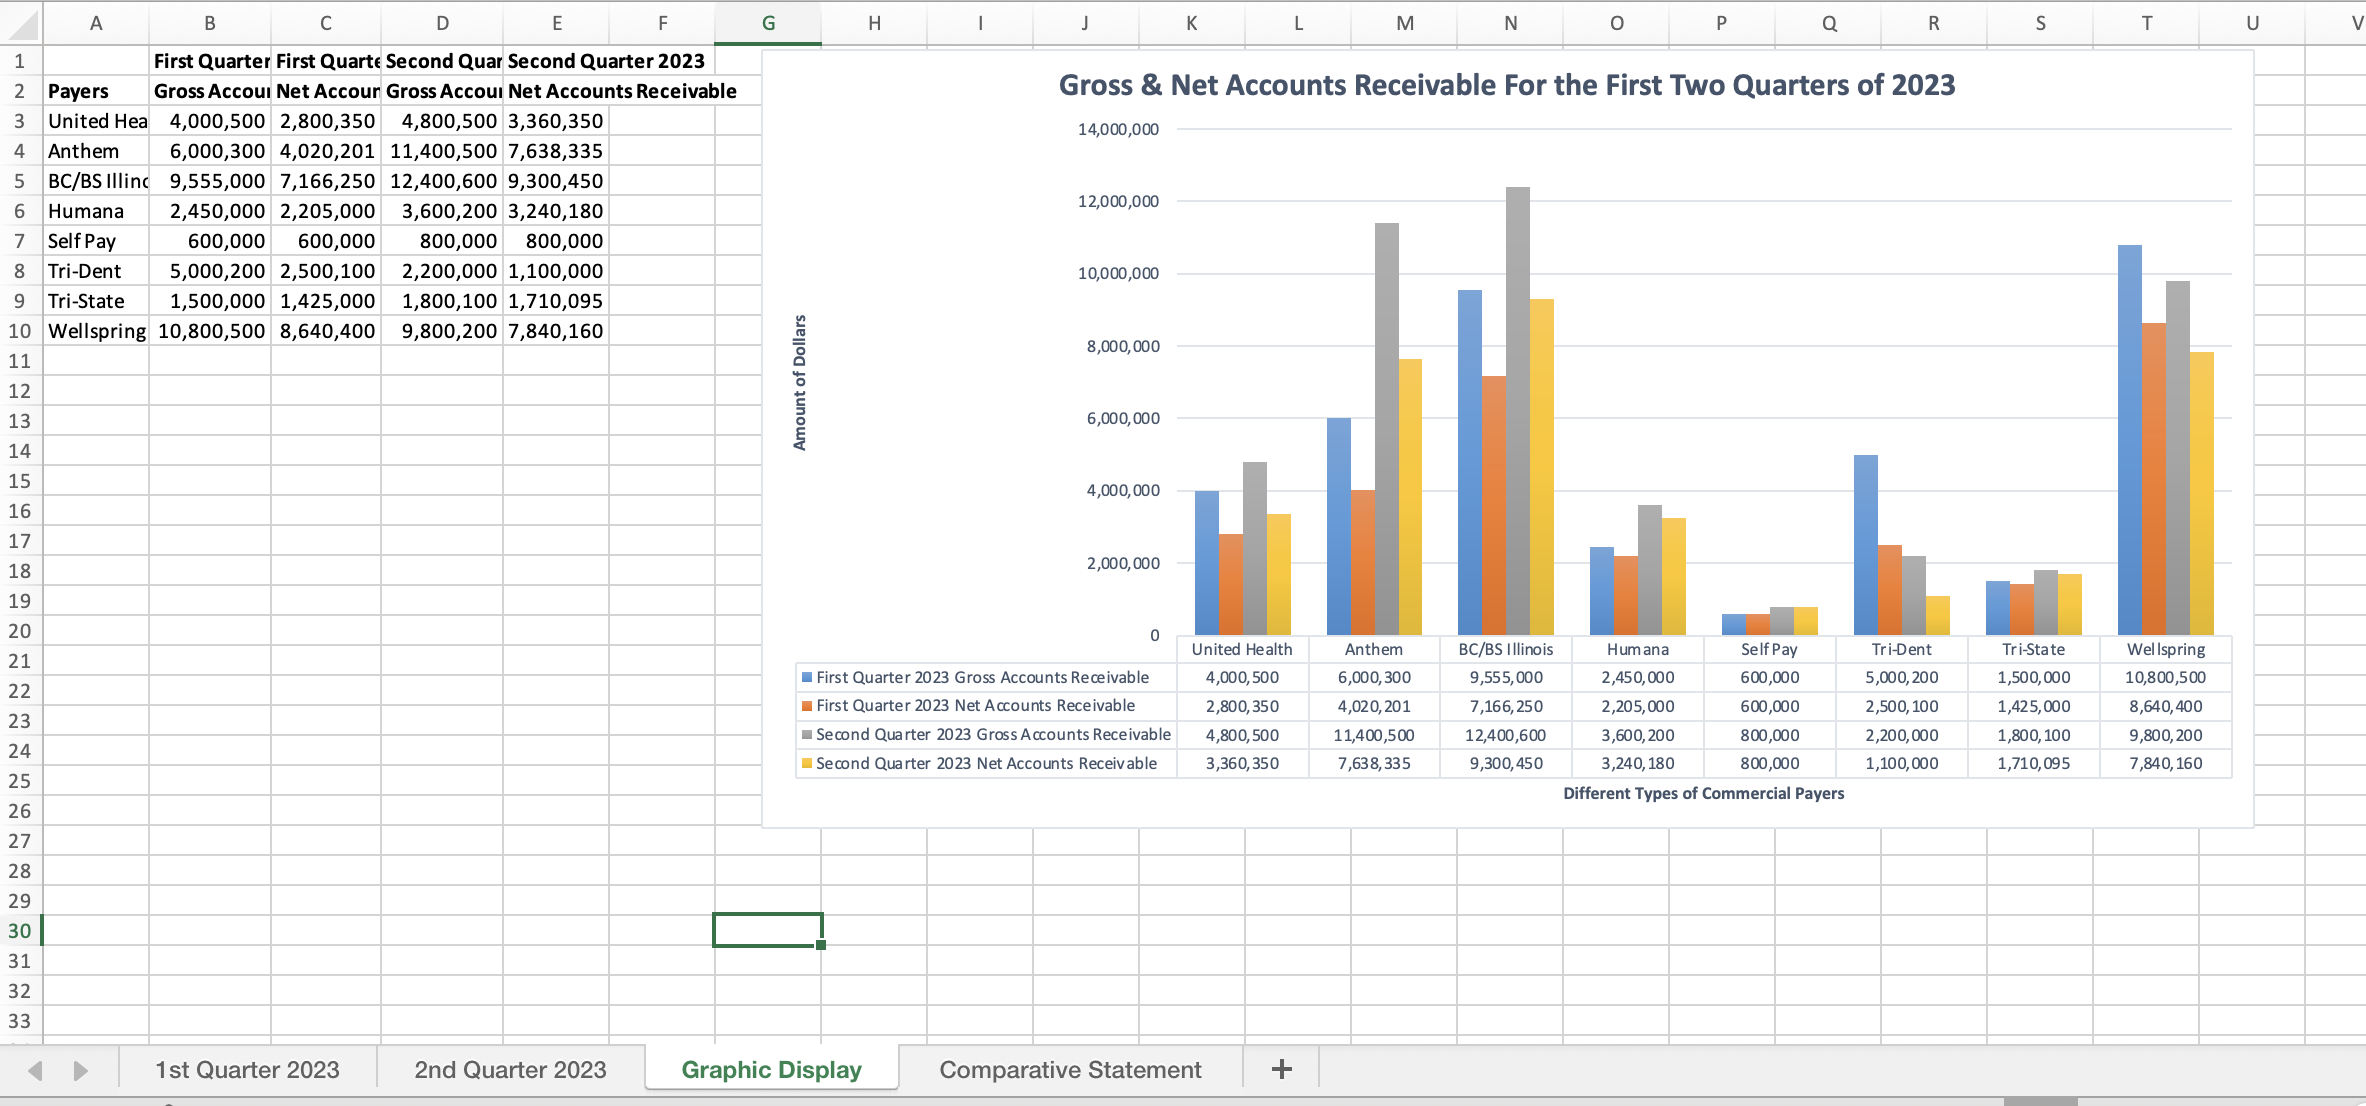This screenshot has height=1106, width=2366.
Task: Open the Comparative Statement sheet tab
Action: pos(1068,1069)
